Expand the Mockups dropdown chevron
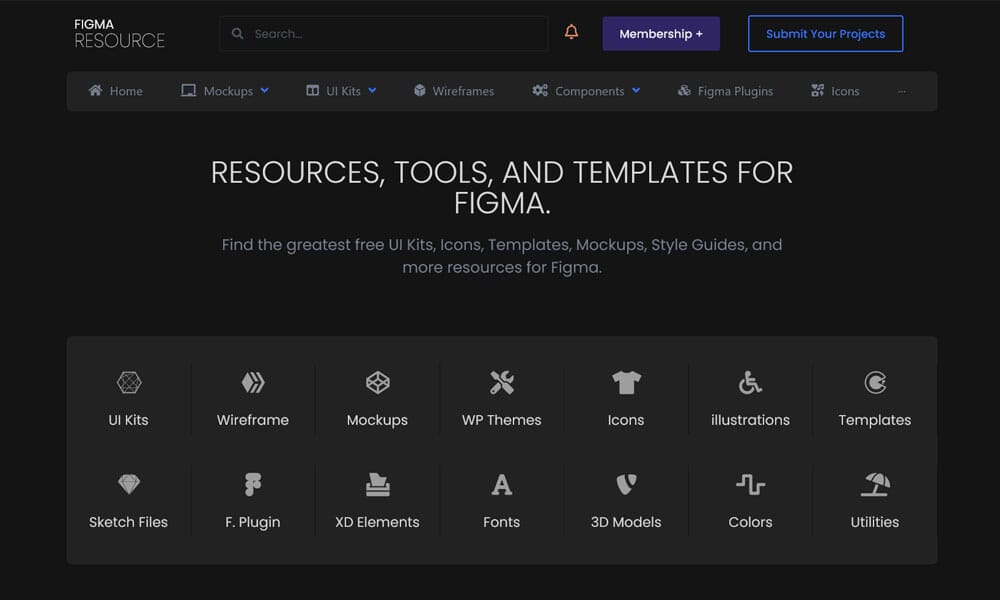The image size is (1000, 600). pyautogui.click(x=265, y=91)
